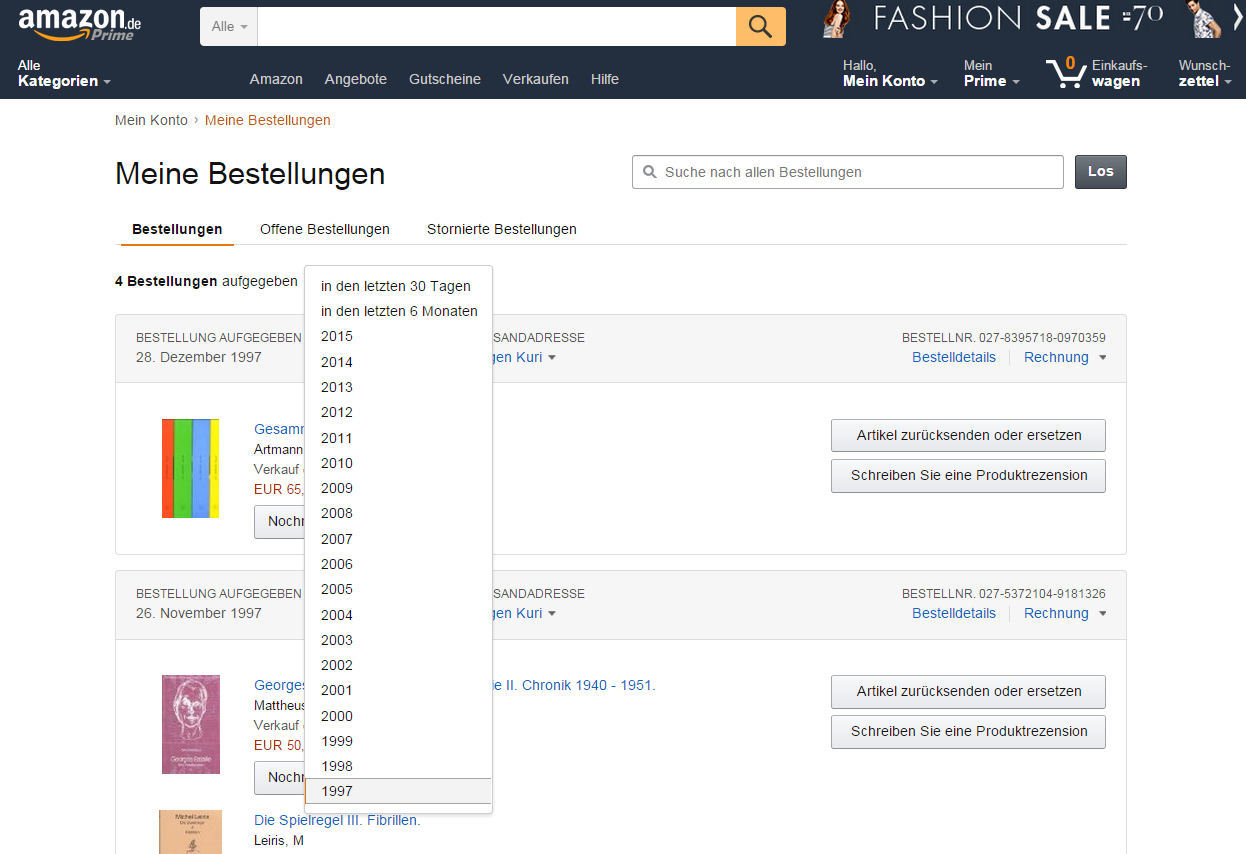Viewport: 1246px width, 854px height.
Task: Click in the main Amazon search field
Action: click(496, 26)
